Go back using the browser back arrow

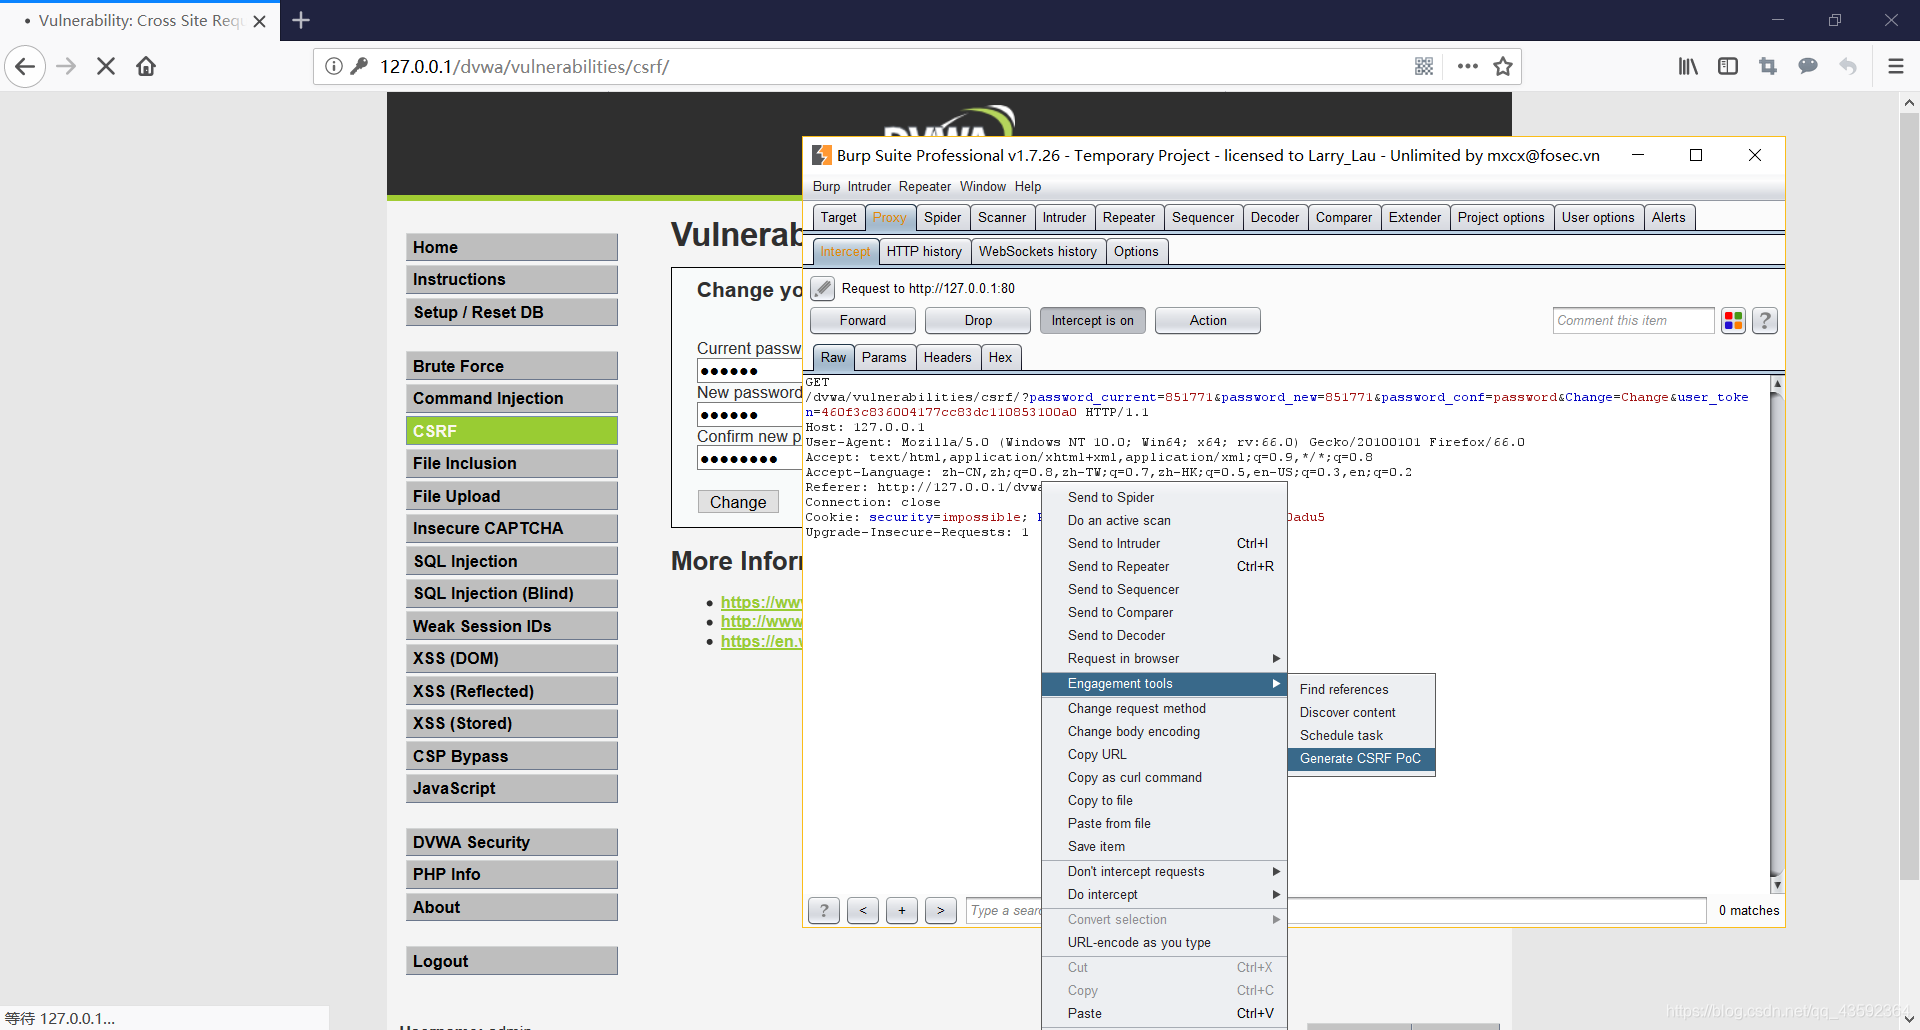(x=25, y=67)
